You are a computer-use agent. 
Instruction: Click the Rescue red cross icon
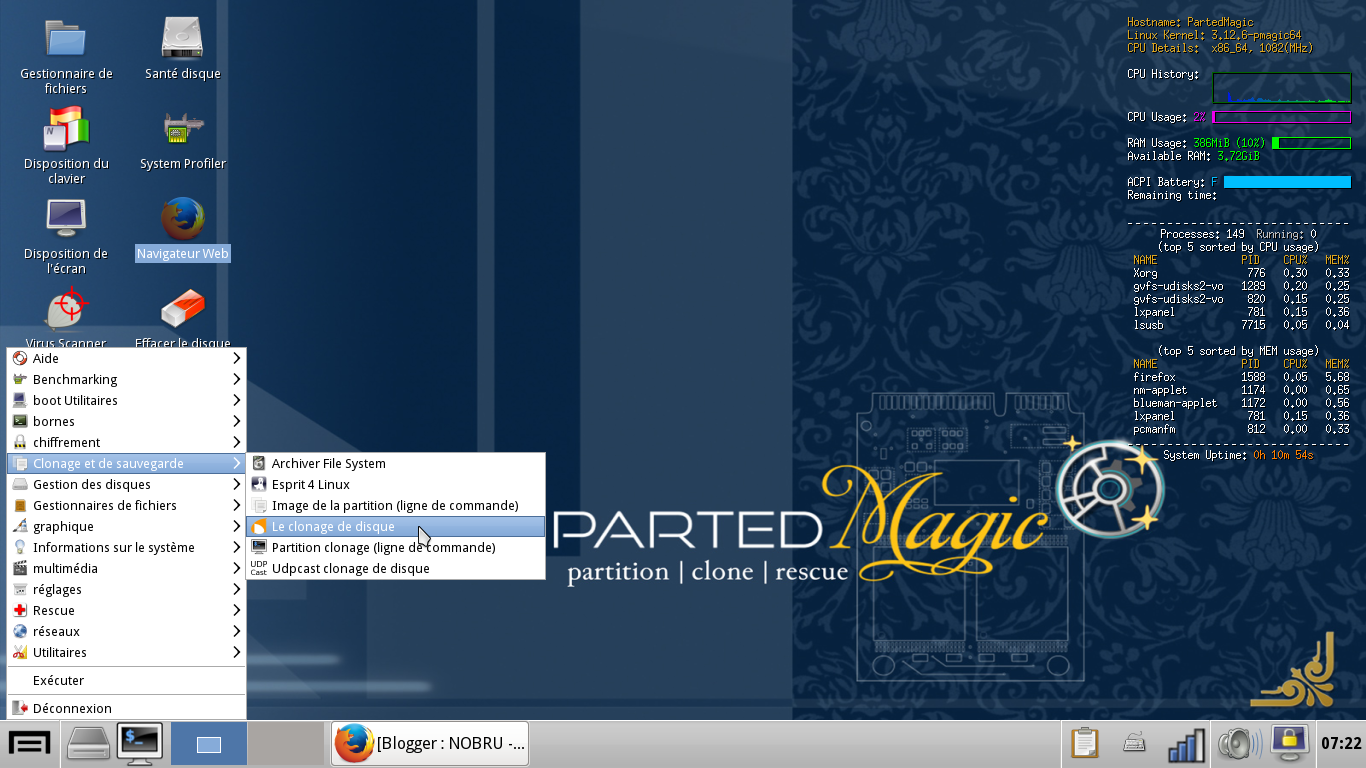tap(20, 610)
